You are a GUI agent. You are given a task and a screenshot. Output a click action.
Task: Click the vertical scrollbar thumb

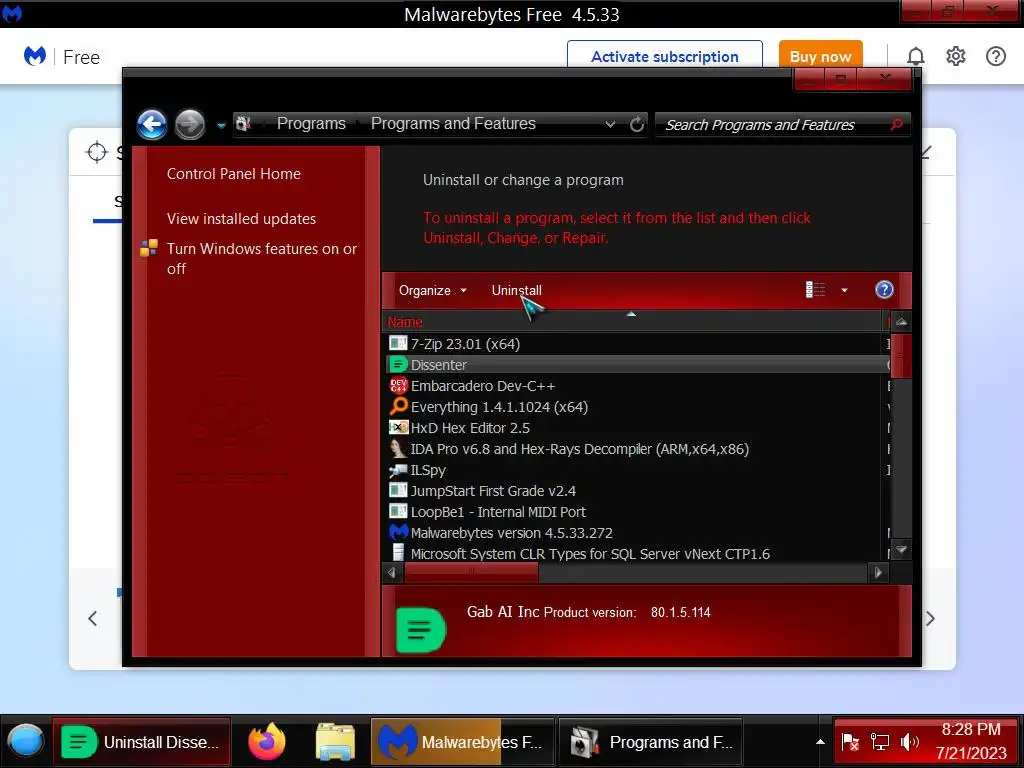pyautogui.click(x=901, y=355)
